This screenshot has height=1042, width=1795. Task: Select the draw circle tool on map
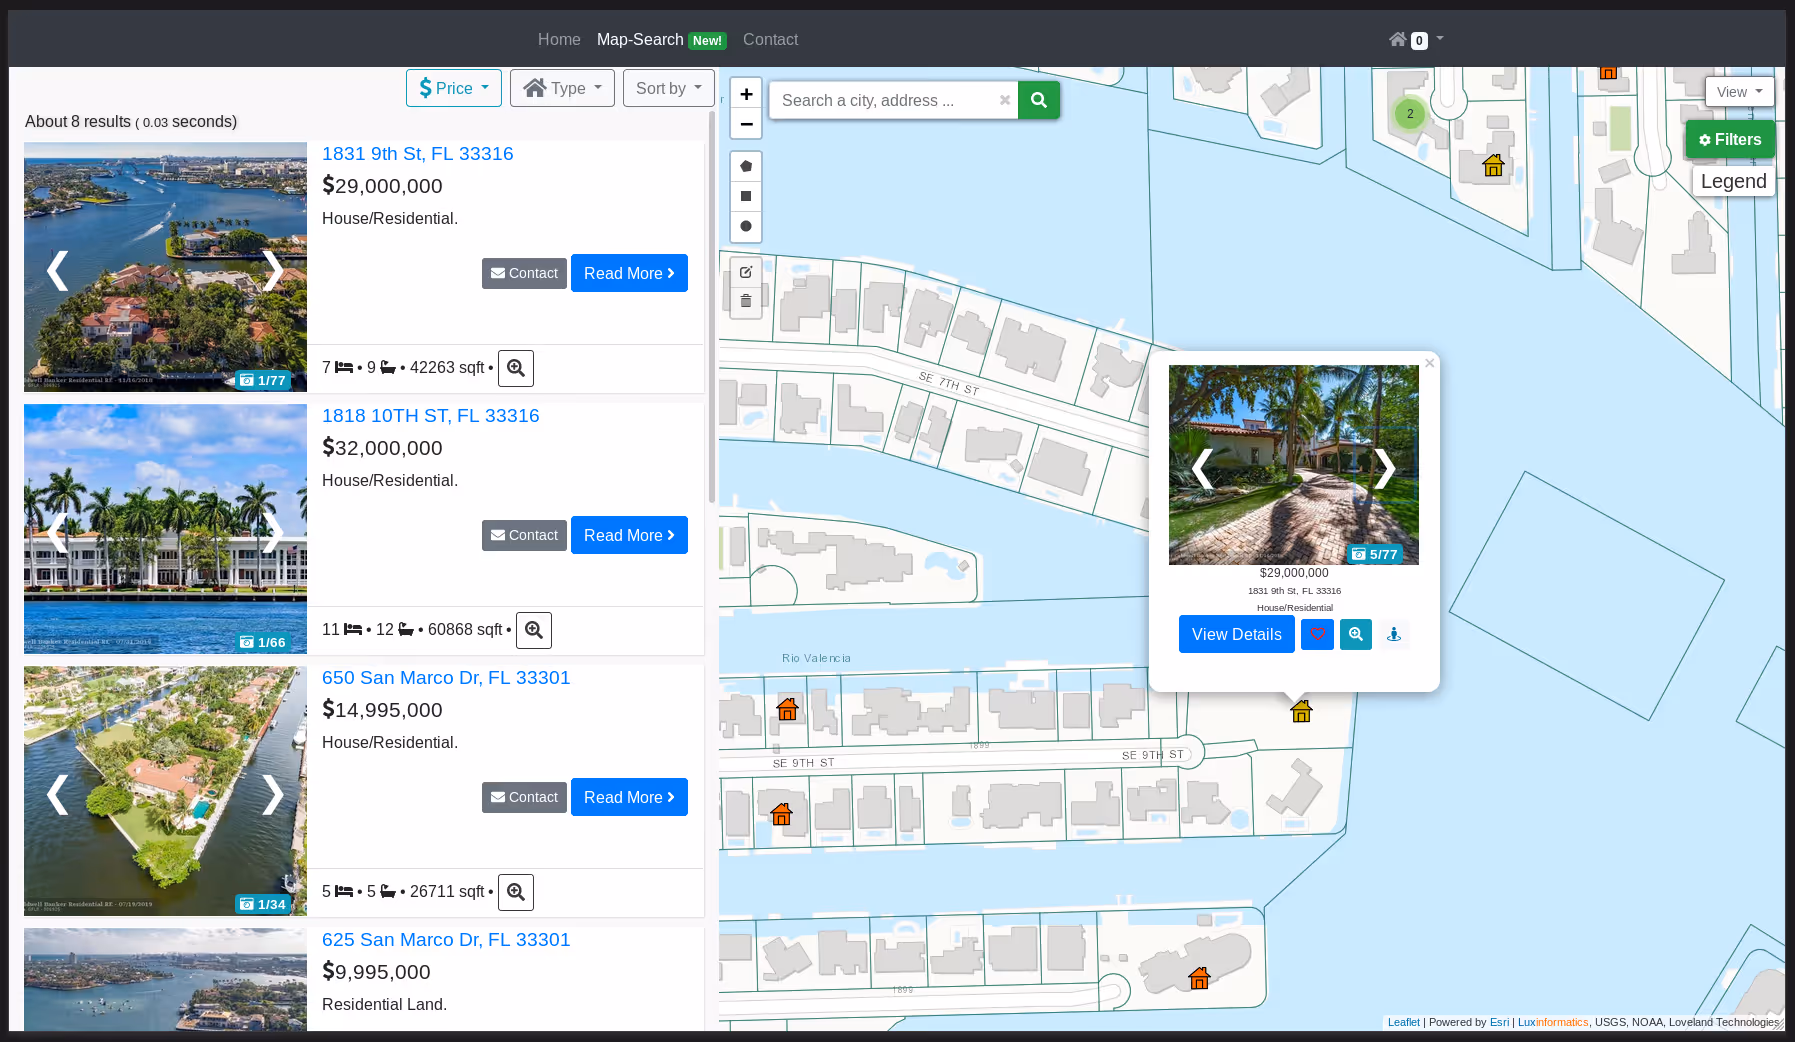point(746,226)
